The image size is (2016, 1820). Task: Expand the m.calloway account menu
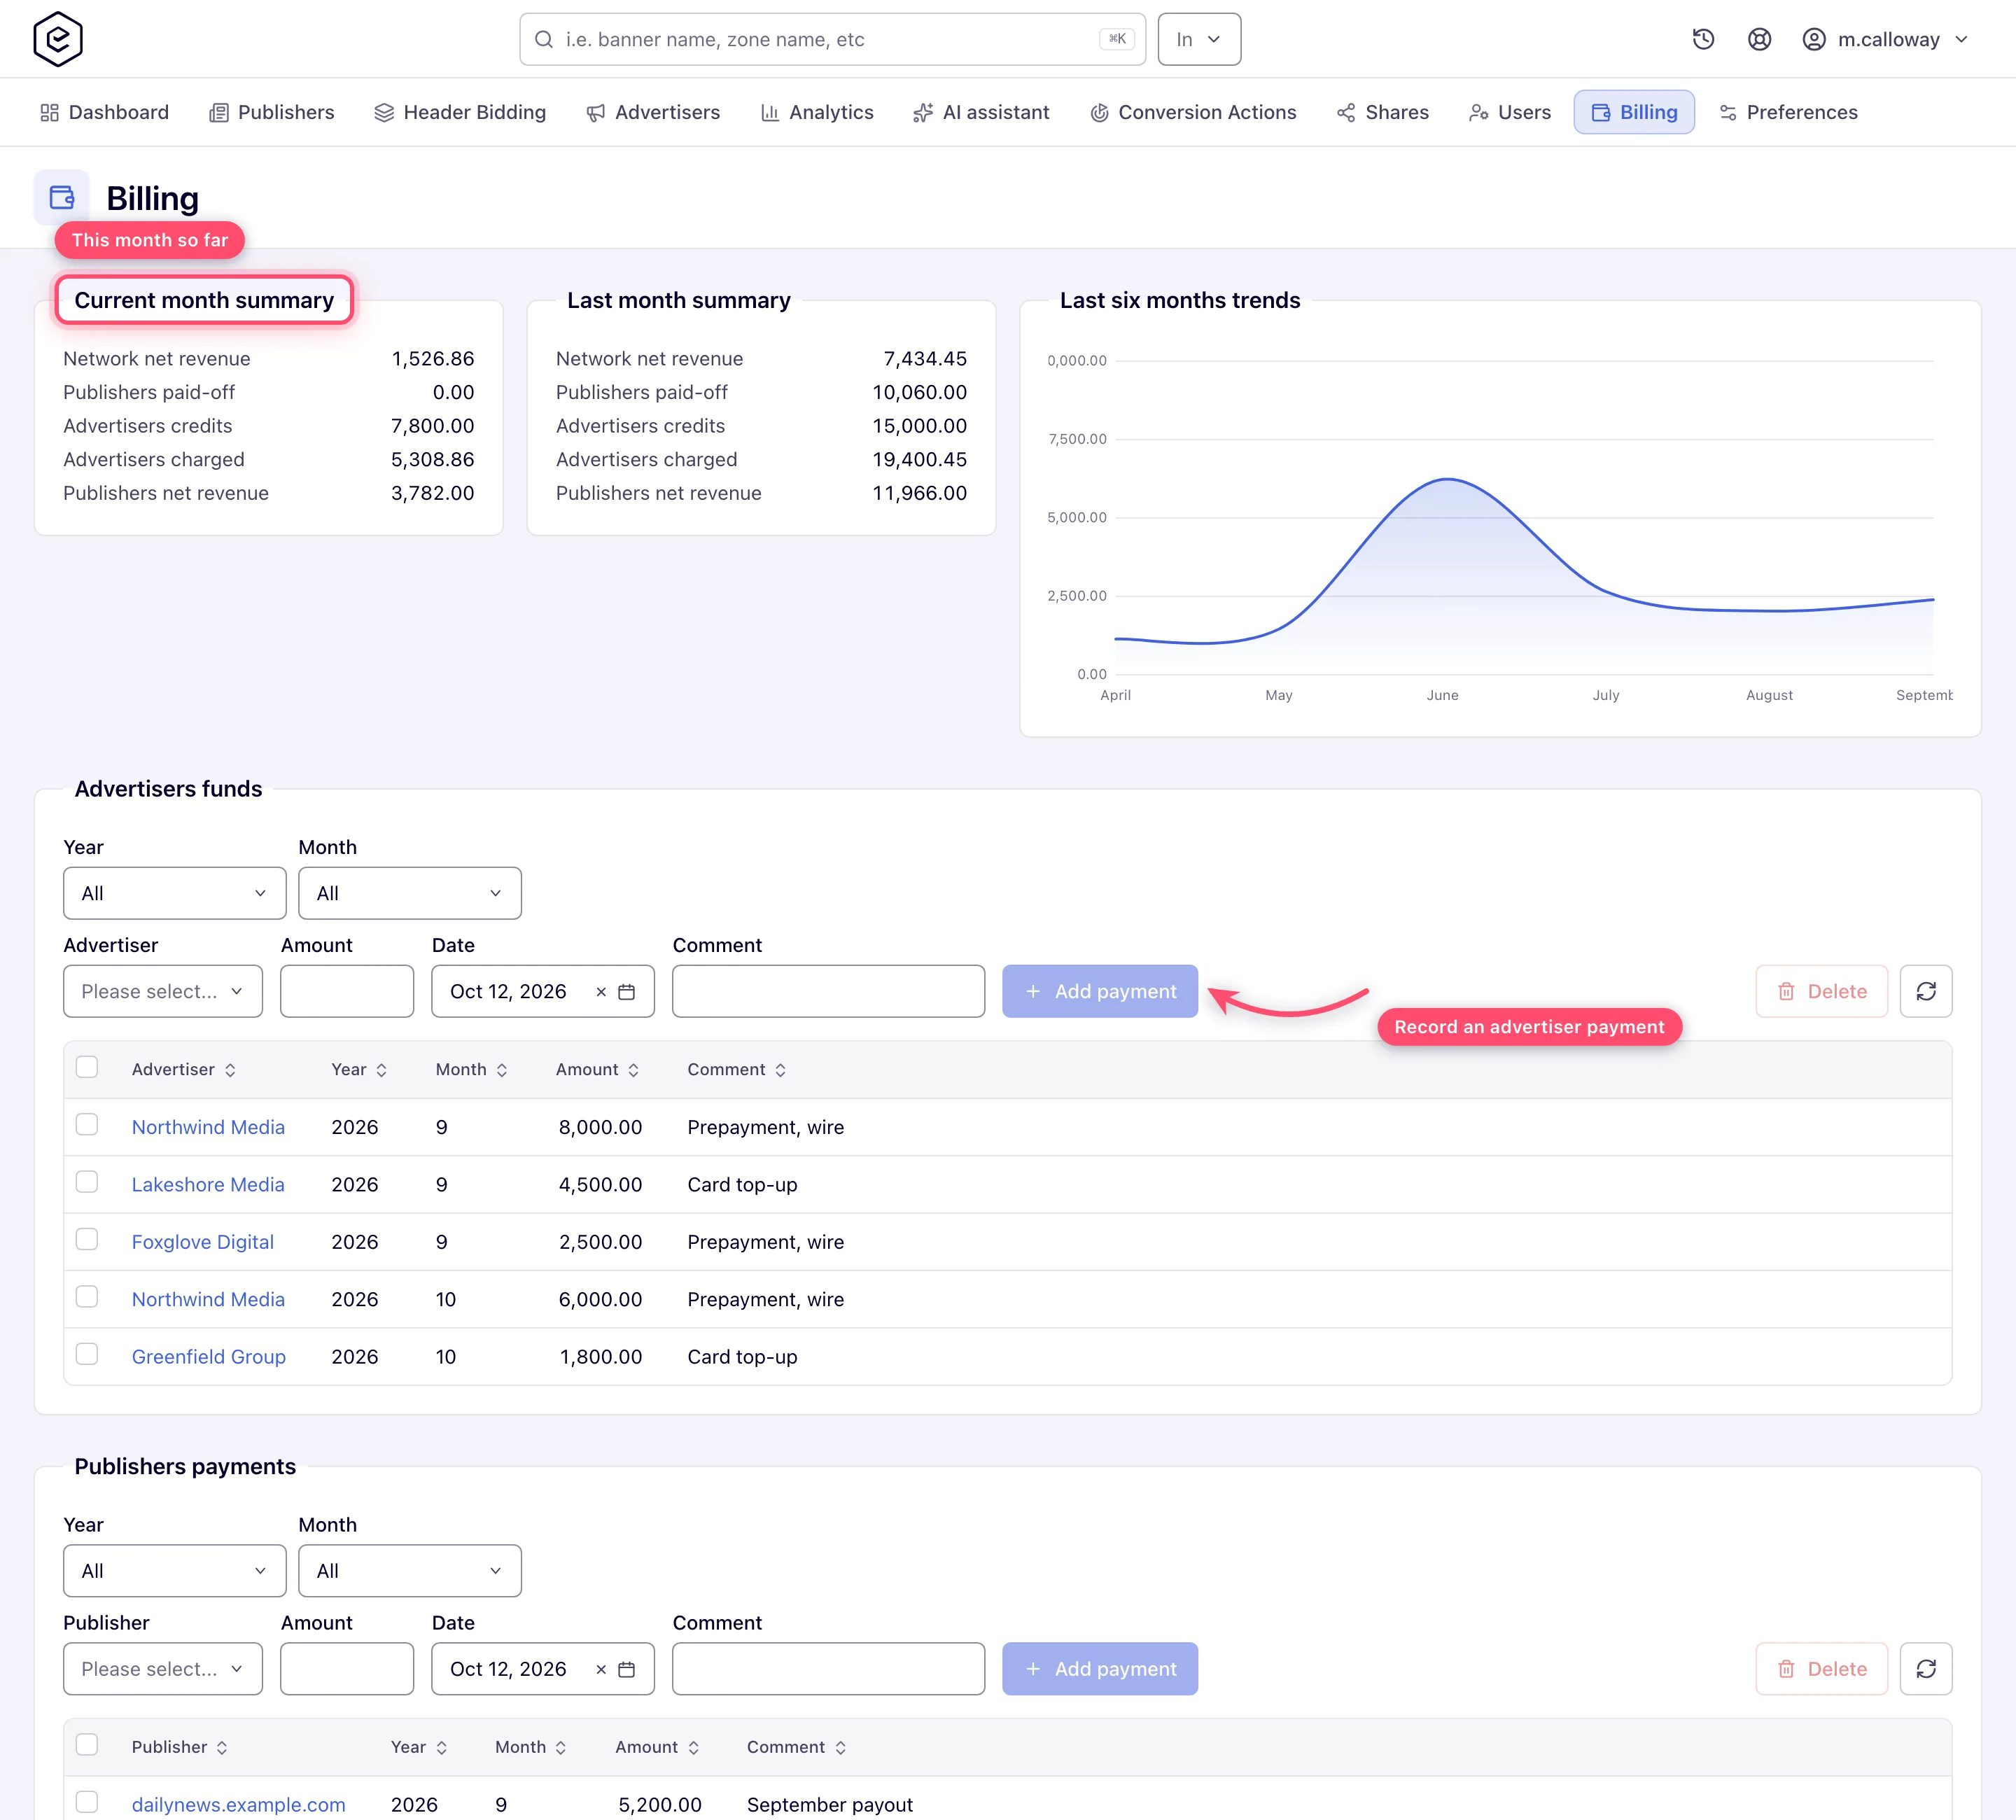tap(1886, 39)
